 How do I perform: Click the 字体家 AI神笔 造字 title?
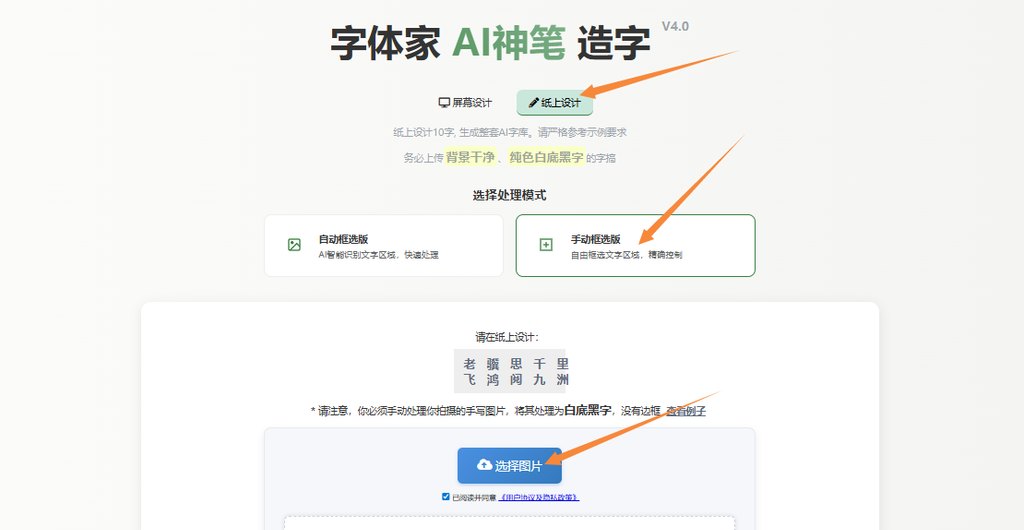tap(490, 44)
